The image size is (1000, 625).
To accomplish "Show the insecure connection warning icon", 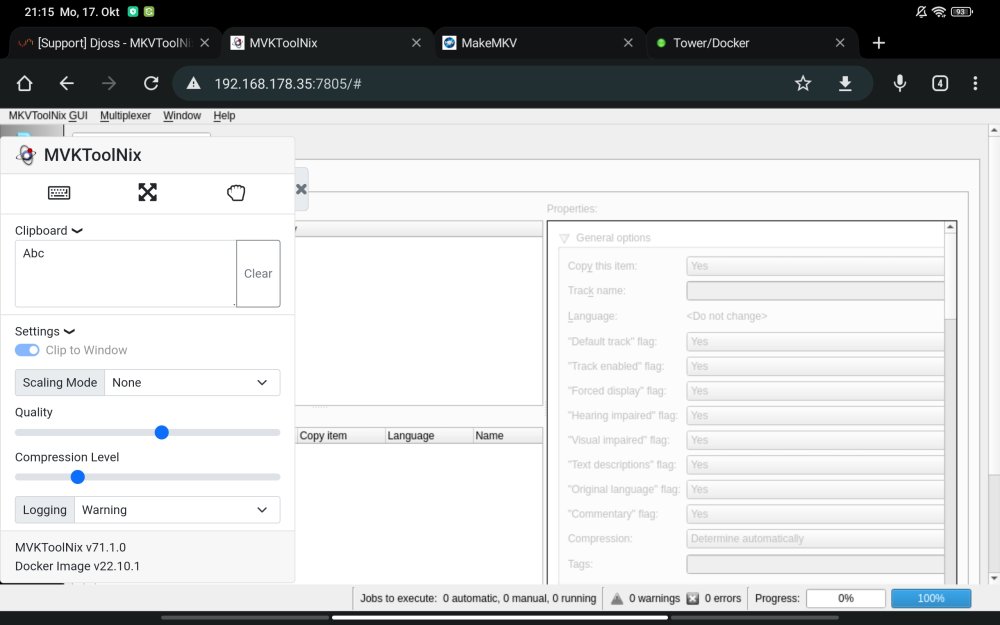I will click(193, 84).
